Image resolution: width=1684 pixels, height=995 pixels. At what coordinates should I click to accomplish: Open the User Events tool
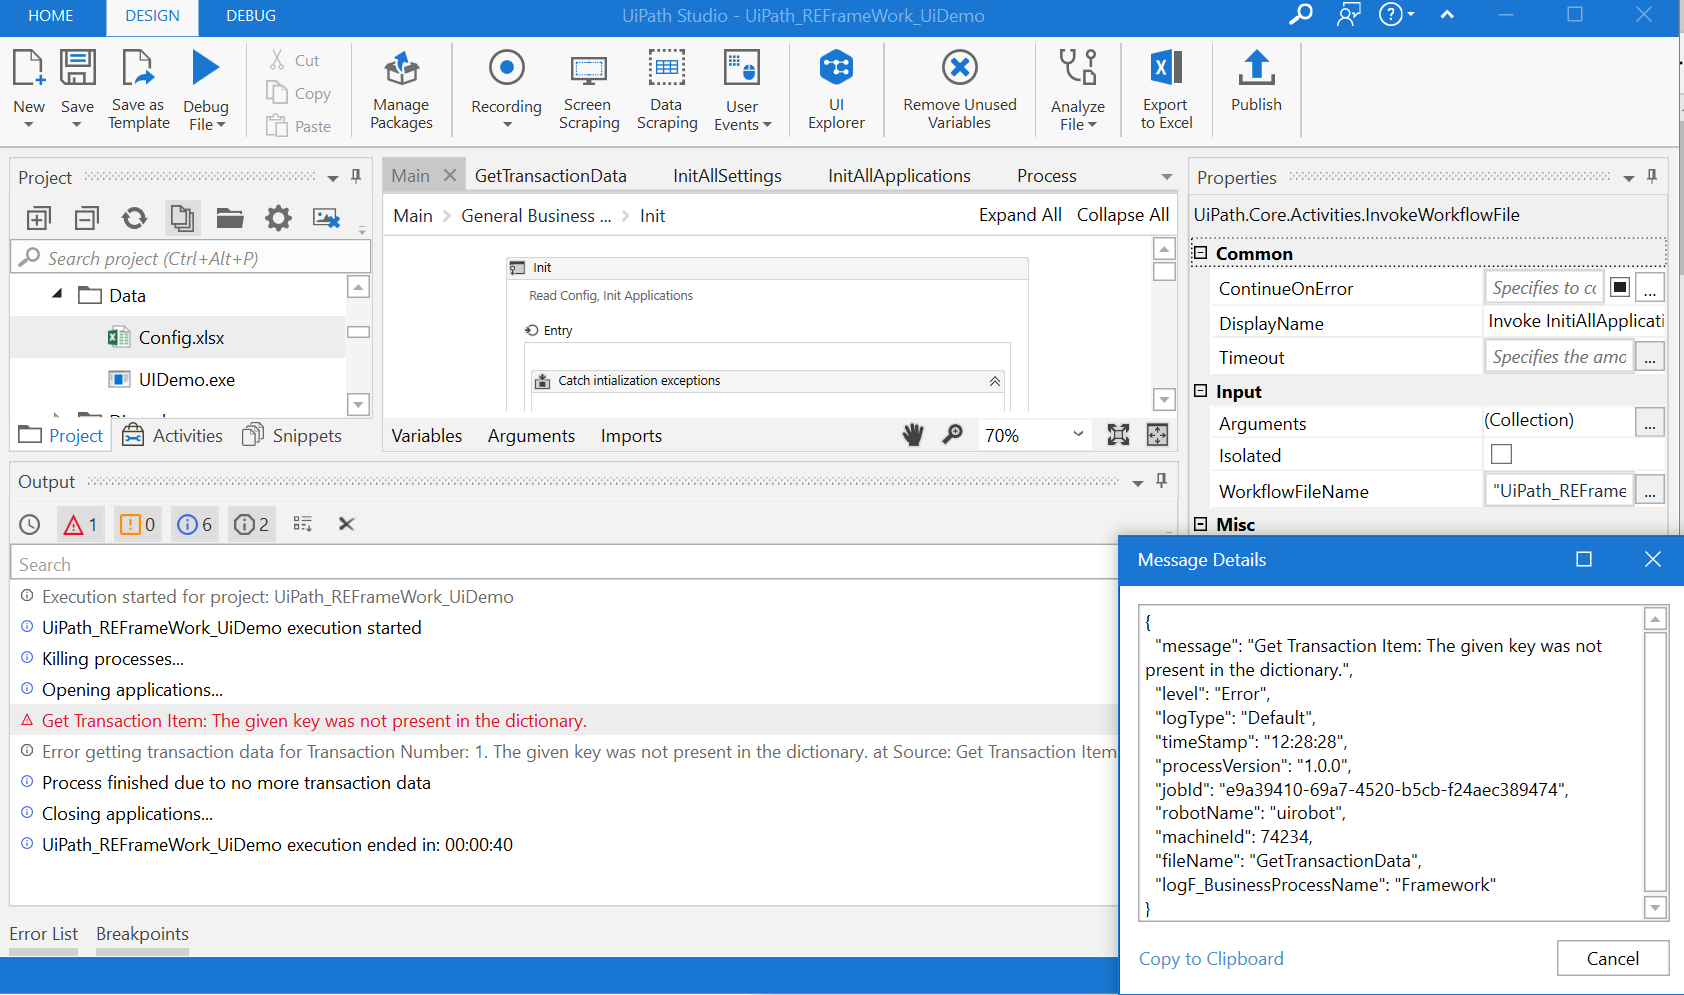[x=742, y=91]
